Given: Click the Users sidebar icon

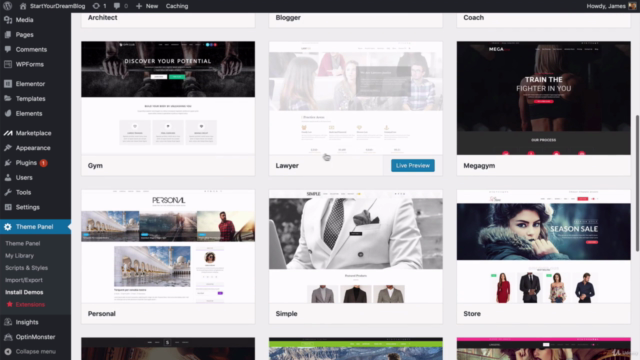Looking at the screenshot, I should tap(8, 178).
